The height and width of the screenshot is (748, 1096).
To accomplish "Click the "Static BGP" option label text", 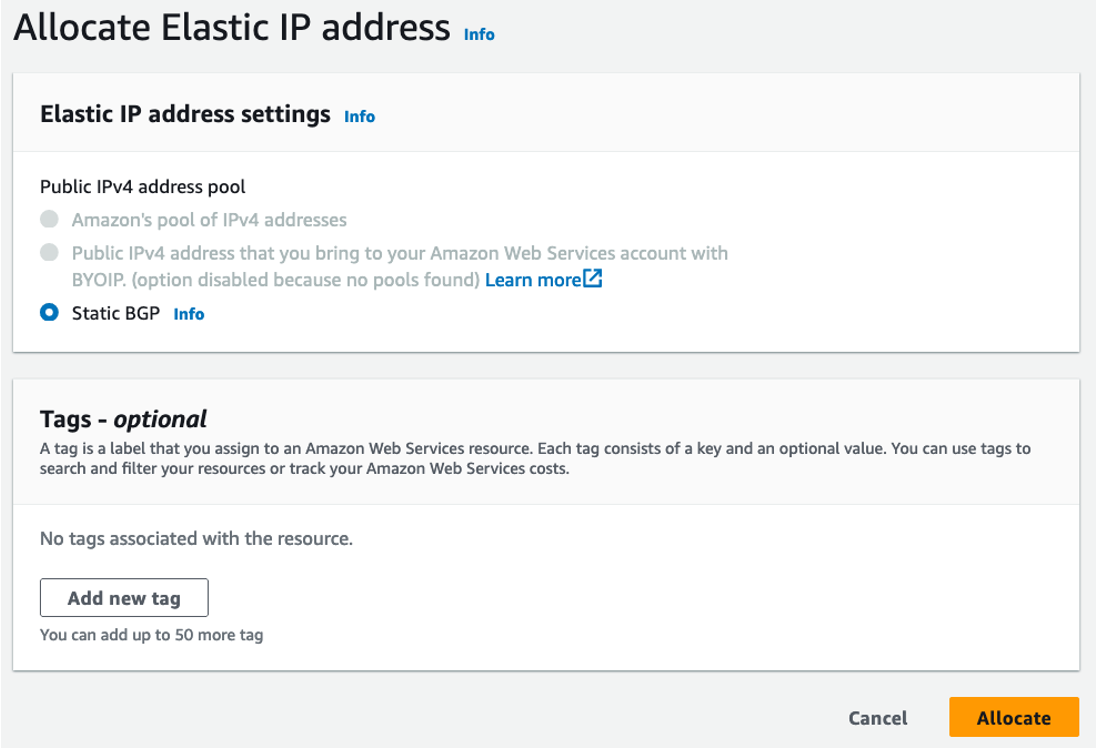I will tap(116, 313).
